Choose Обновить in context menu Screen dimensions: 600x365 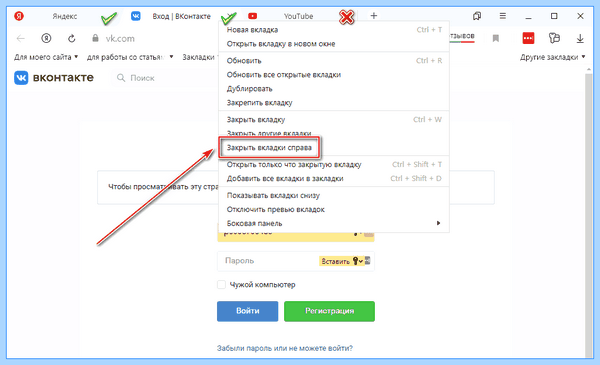[334, 61]
